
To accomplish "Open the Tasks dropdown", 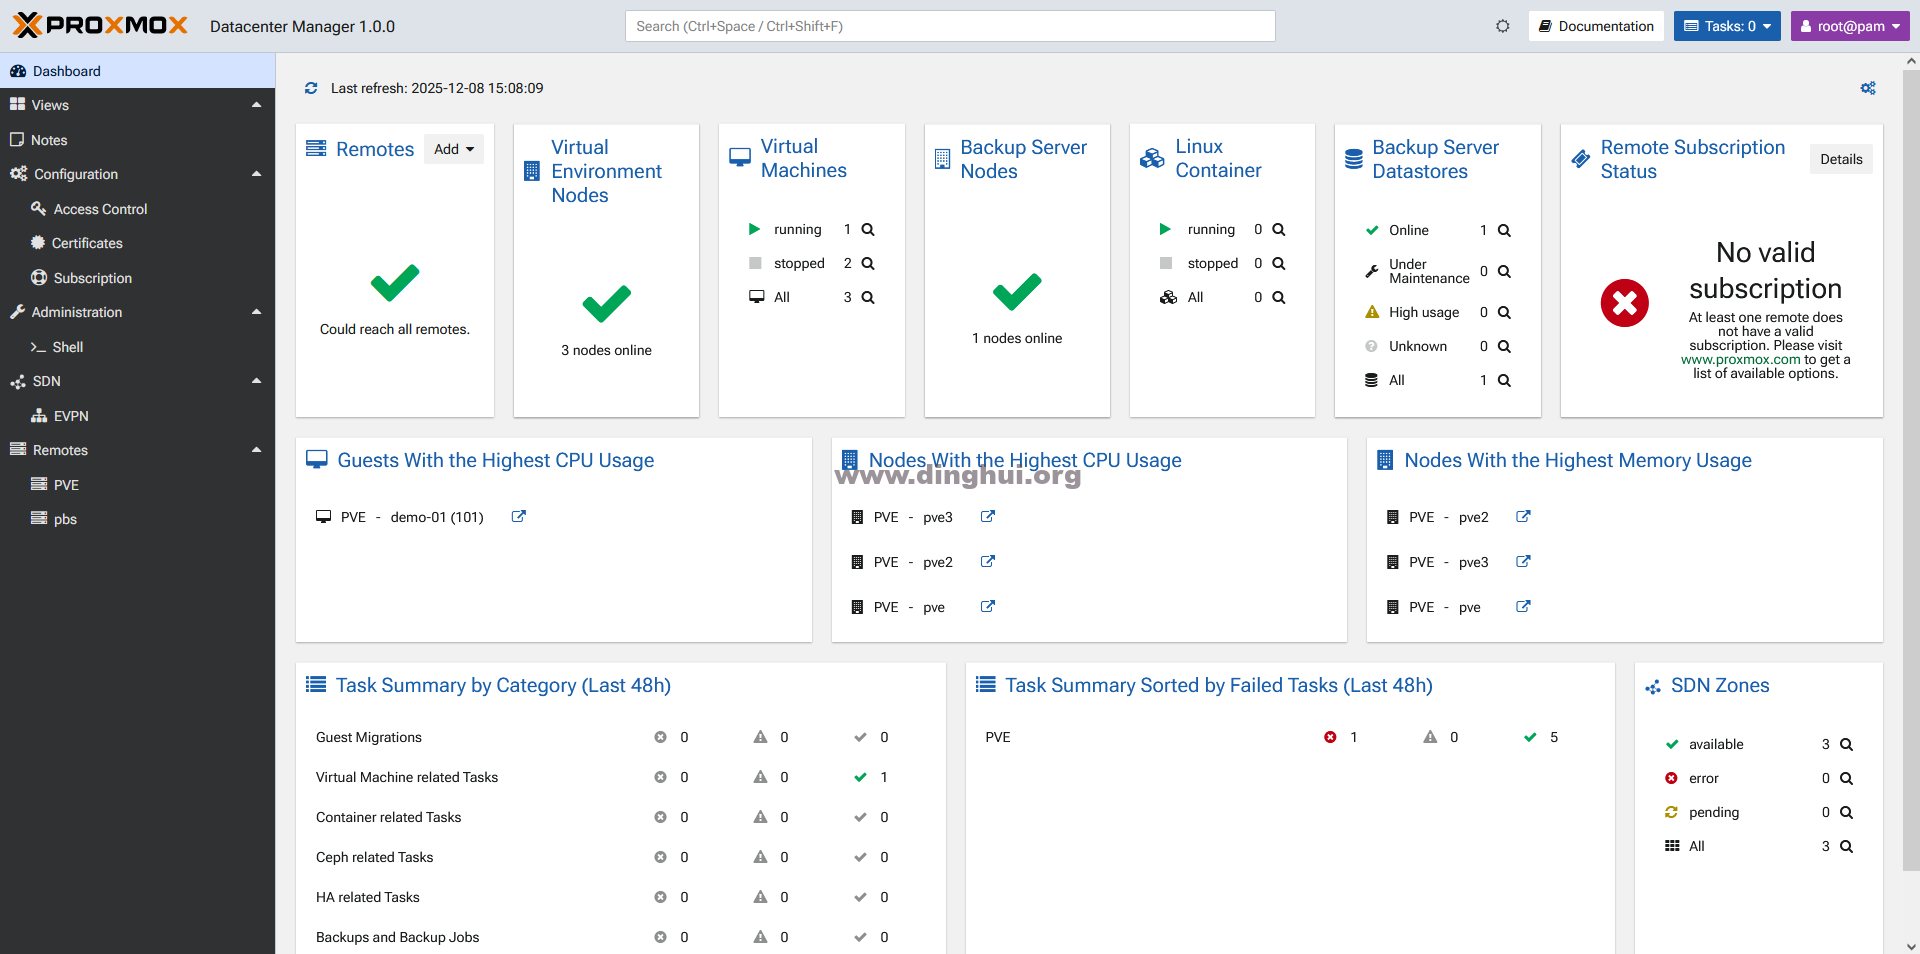I will pos(1727,26).
